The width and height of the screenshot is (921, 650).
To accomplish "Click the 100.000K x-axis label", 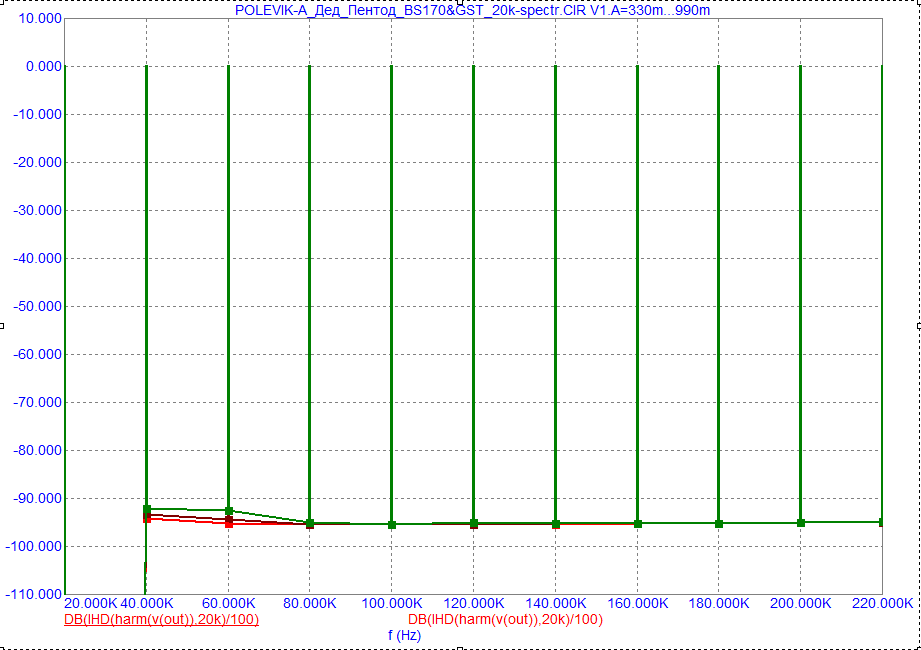I will point(392,604).
